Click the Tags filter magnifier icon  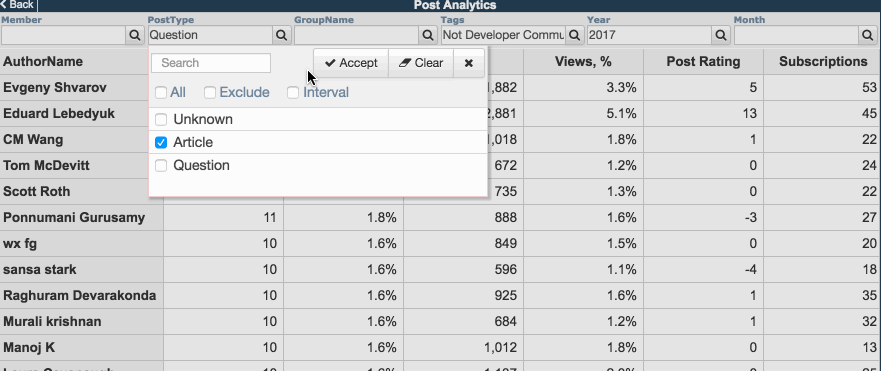(574, 35)
